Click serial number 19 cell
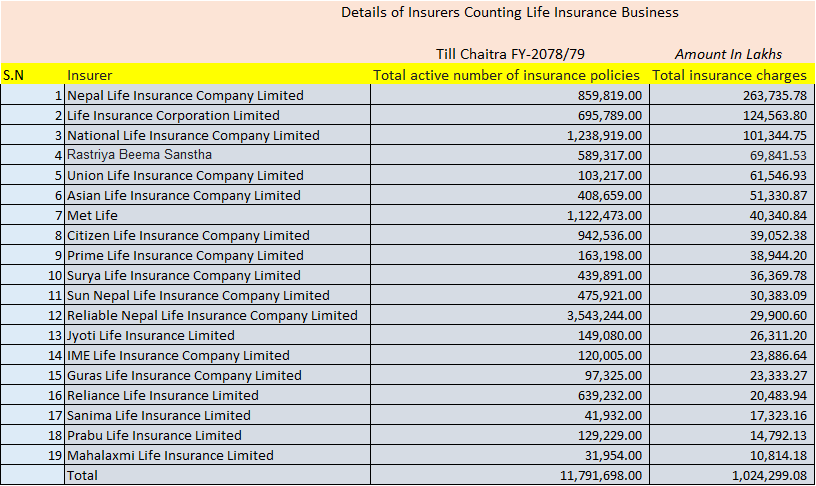The height and width of the screenshot is (486, 816). pyautogui.click(x=33, y=456)
